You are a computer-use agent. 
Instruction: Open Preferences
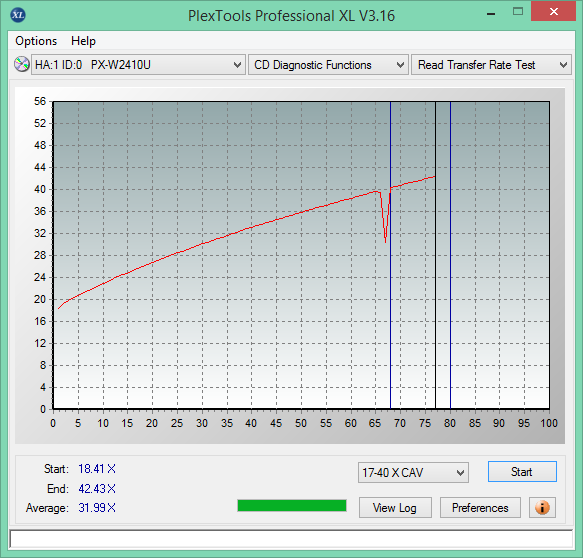480,507
